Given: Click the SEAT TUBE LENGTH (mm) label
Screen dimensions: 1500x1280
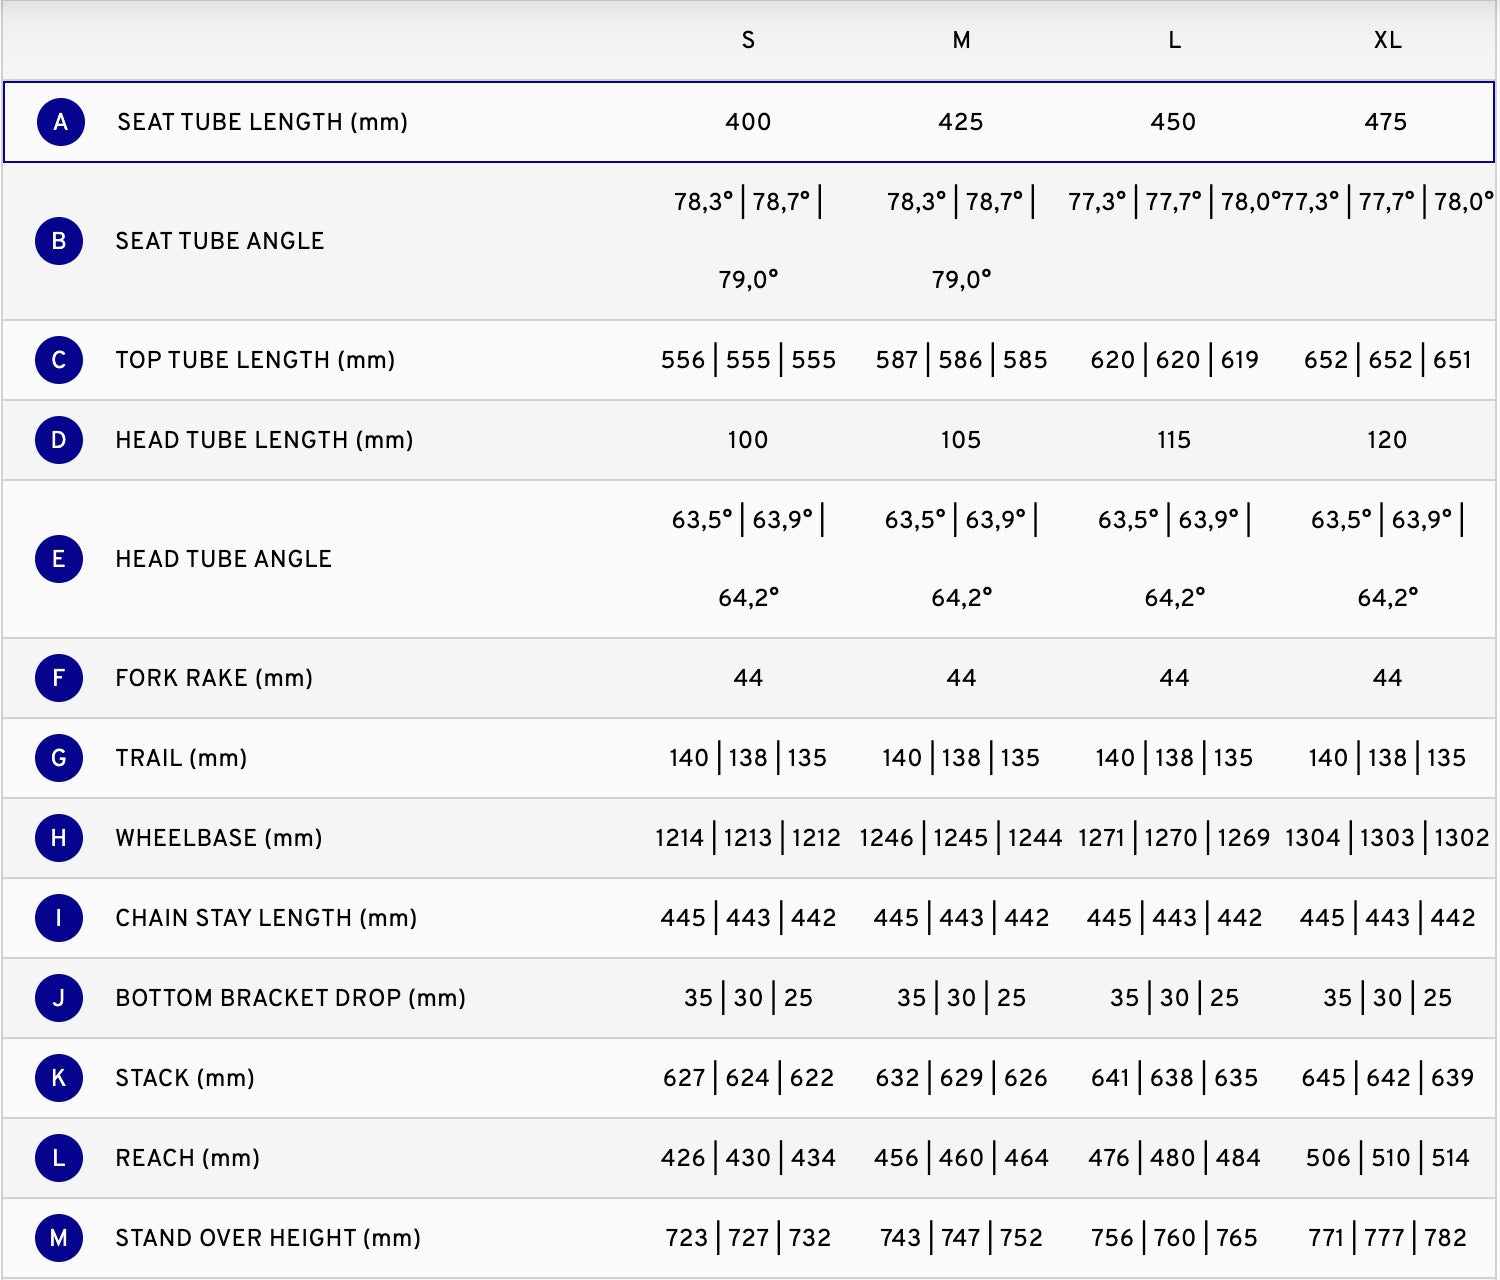Looking at the screenshot, I should click(262, 122).
